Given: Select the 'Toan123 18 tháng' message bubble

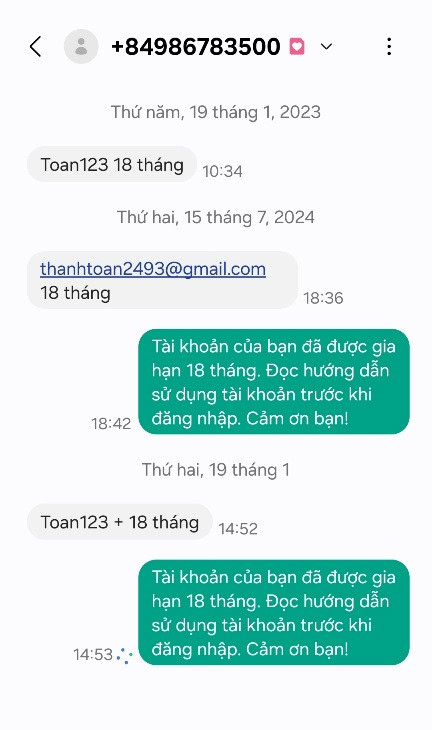Looking at the screenshot, I should [x=112, y=164].
